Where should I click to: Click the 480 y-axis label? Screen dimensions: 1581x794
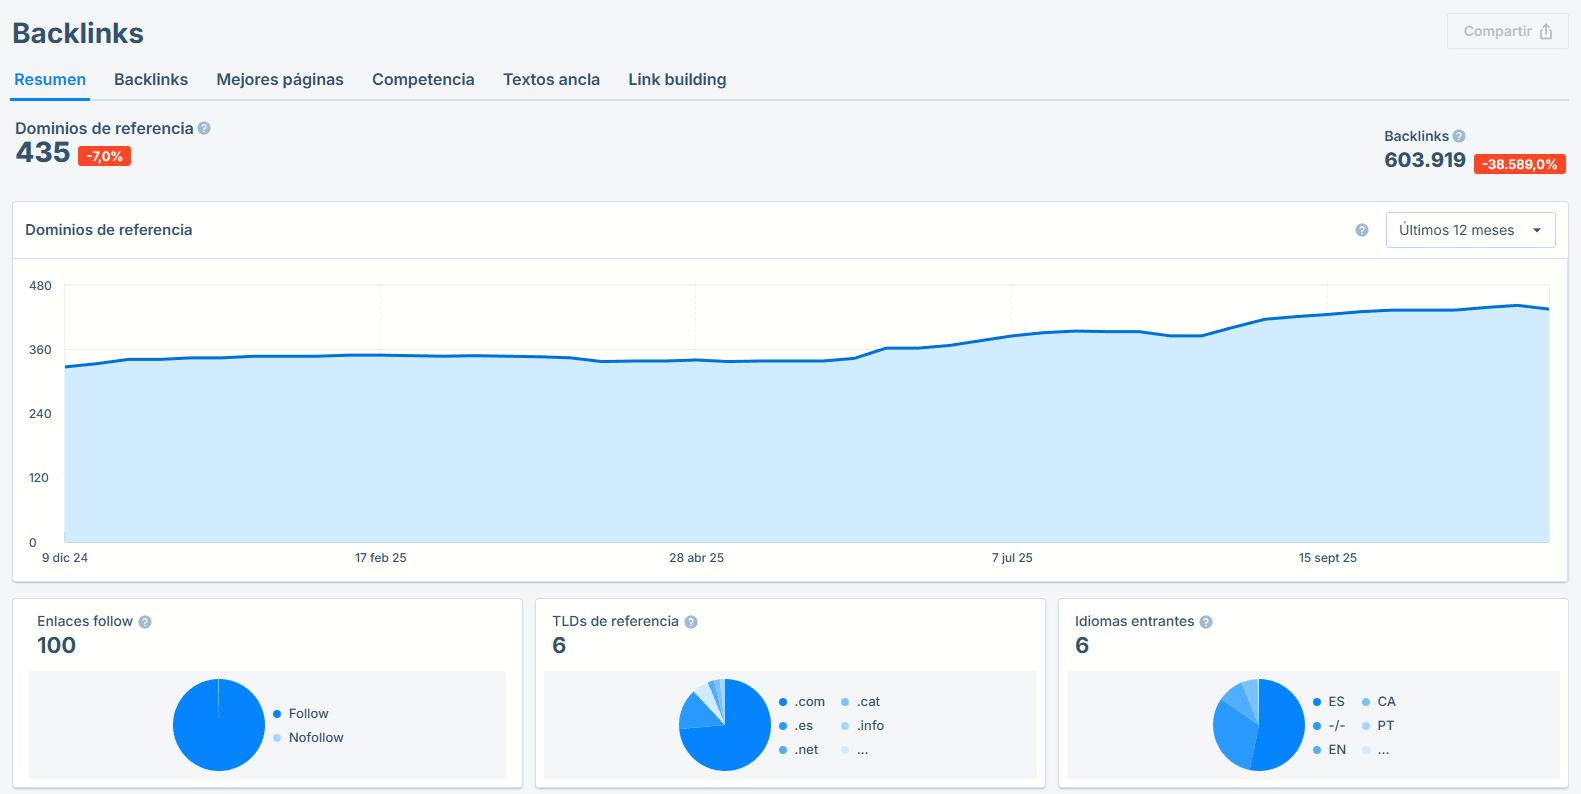pyautogui.click(x=40, y=286)
